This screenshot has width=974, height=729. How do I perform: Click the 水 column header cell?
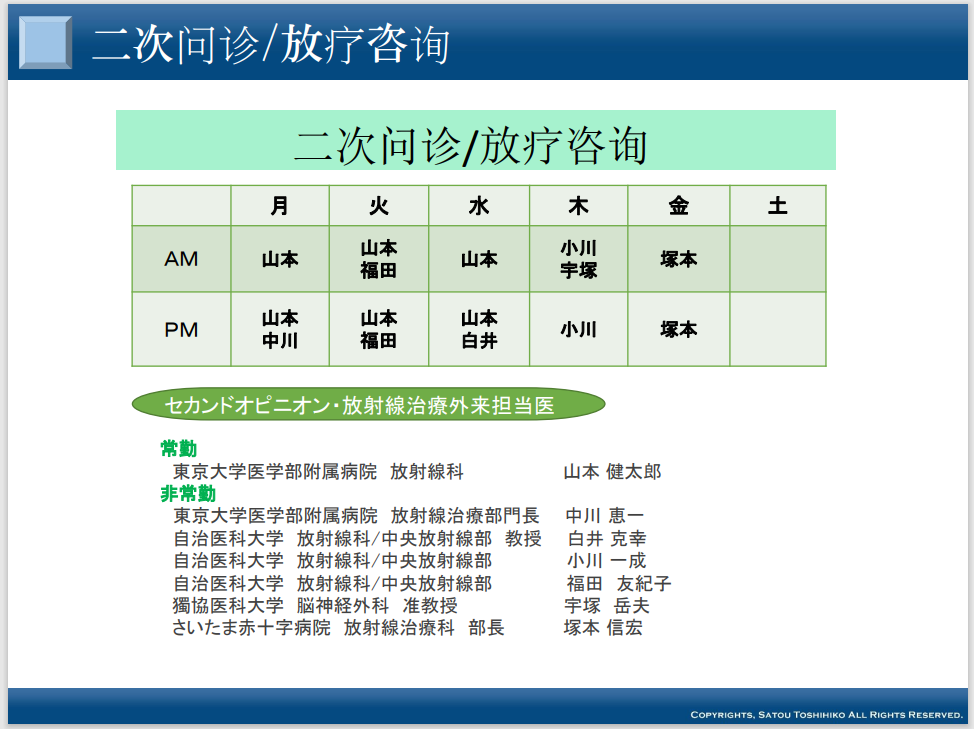tap(479, 206)
